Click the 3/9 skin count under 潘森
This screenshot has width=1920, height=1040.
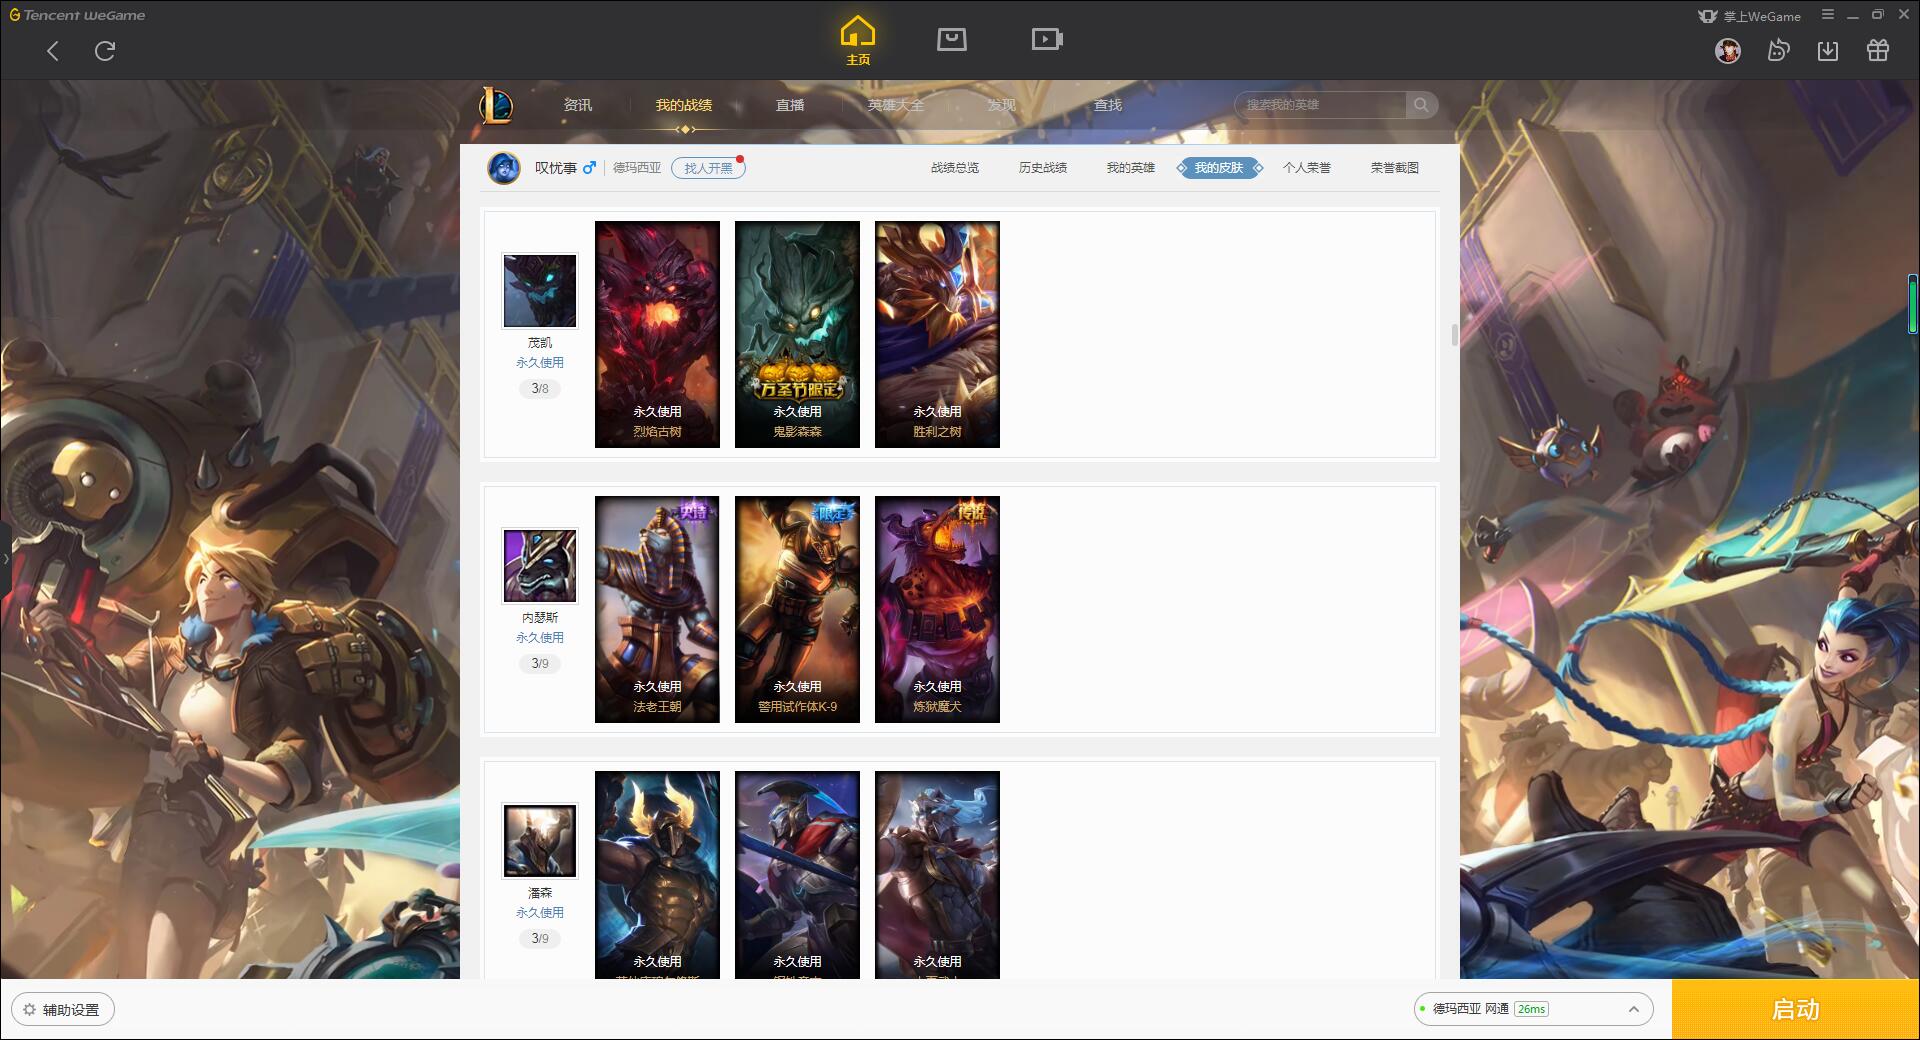540,938
